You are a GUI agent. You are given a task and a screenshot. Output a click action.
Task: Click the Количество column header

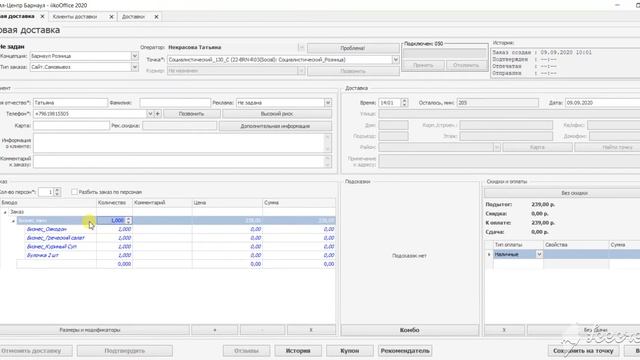pyautogui.click(x=115, y=202)
